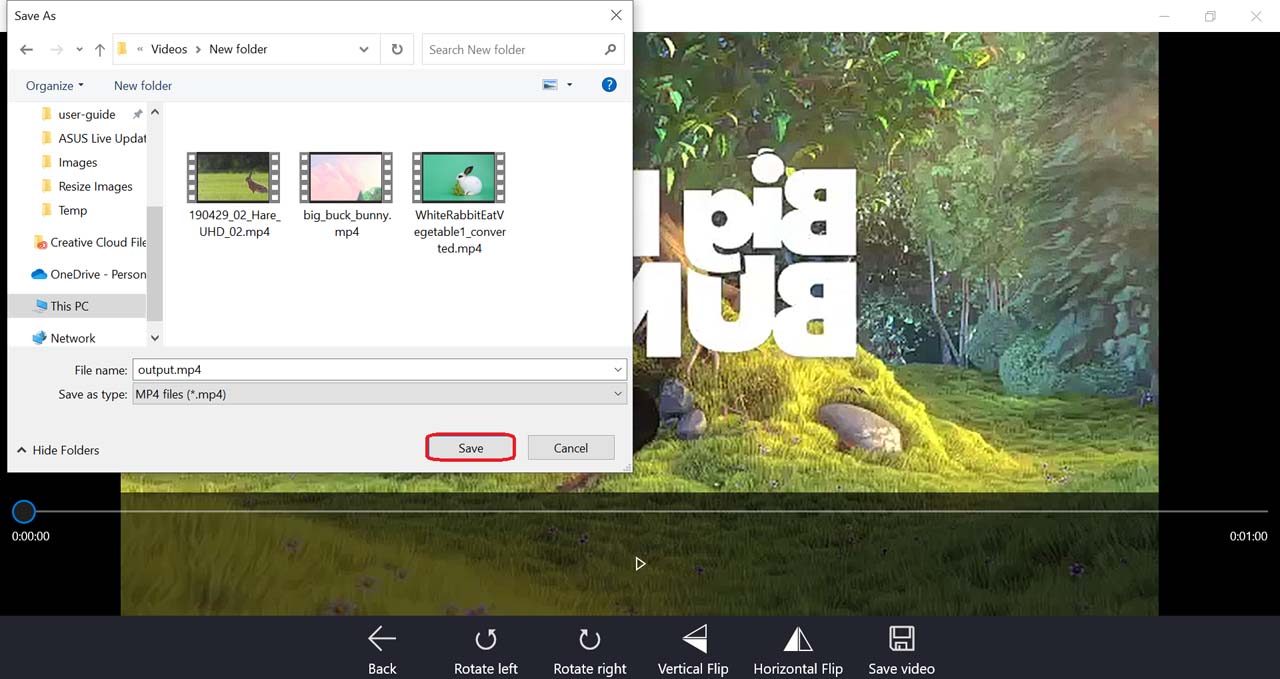Screen dimensions: 1280x679
Task: Go back using the Back arrow icon
Action: tap(382, 639)
